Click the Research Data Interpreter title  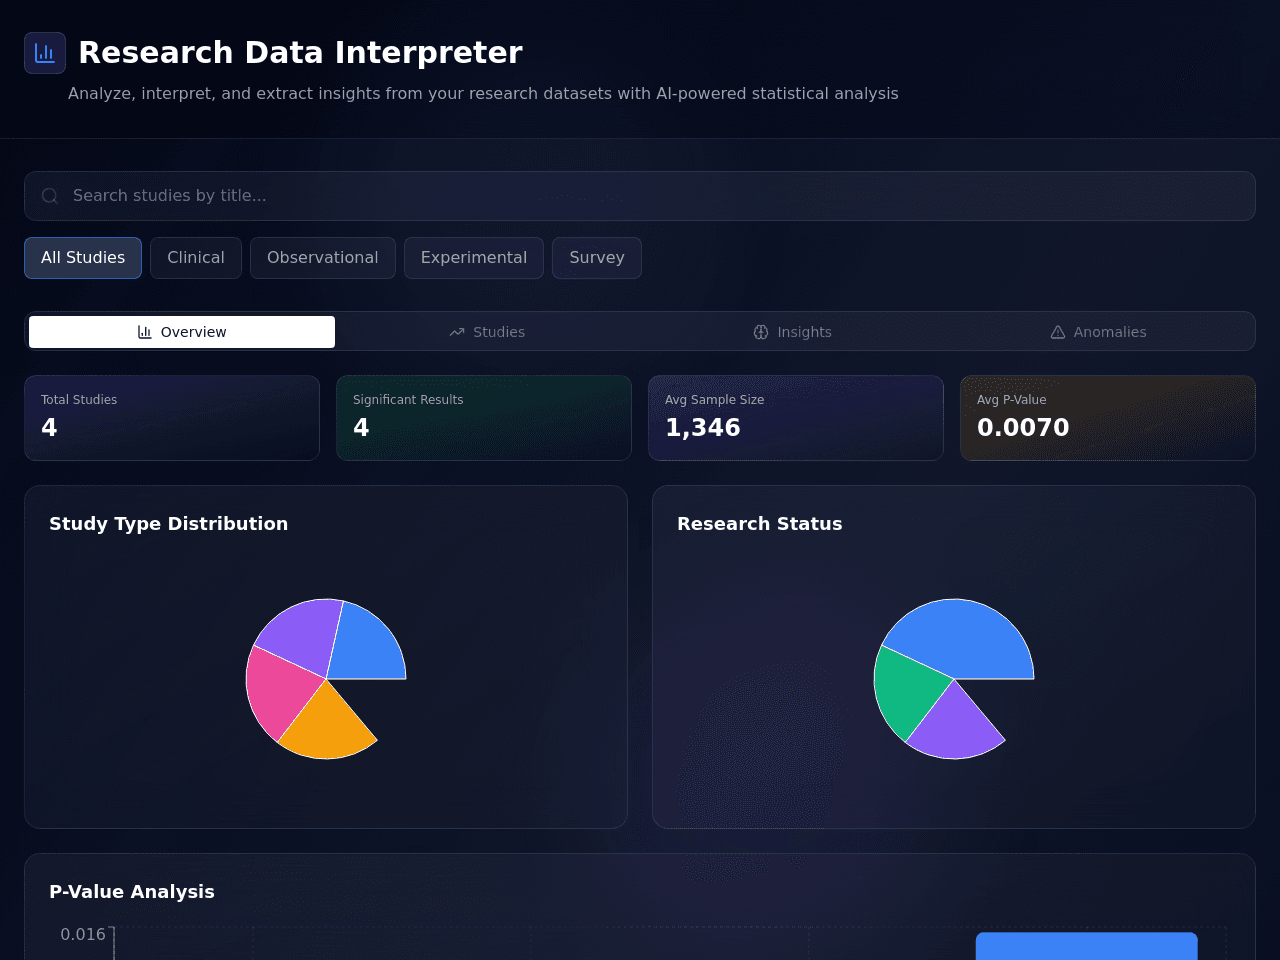pyautogui.click(x=300, y=53)
